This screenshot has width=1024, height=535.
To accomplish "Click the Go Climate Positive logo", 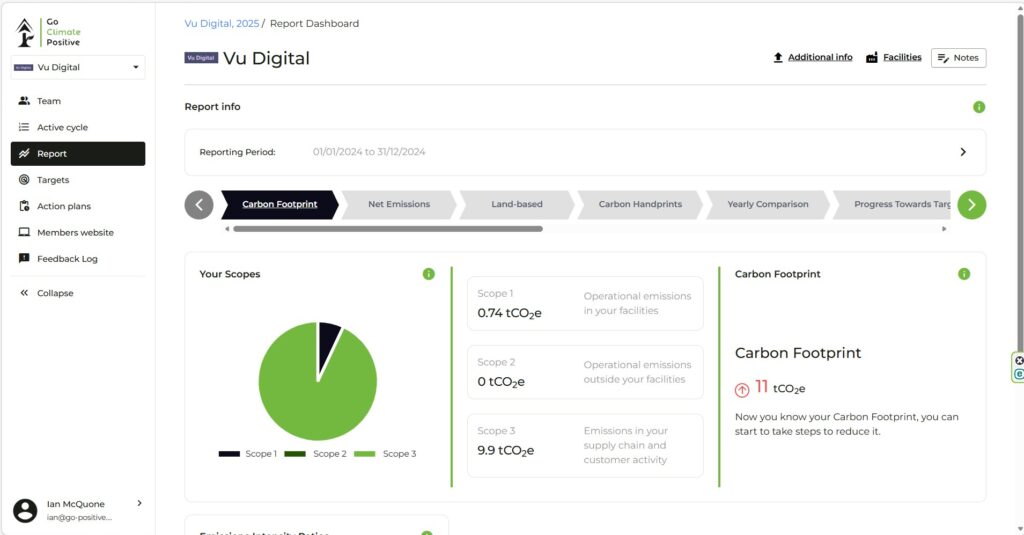I will pyautogui.click(x=48, y=32).
